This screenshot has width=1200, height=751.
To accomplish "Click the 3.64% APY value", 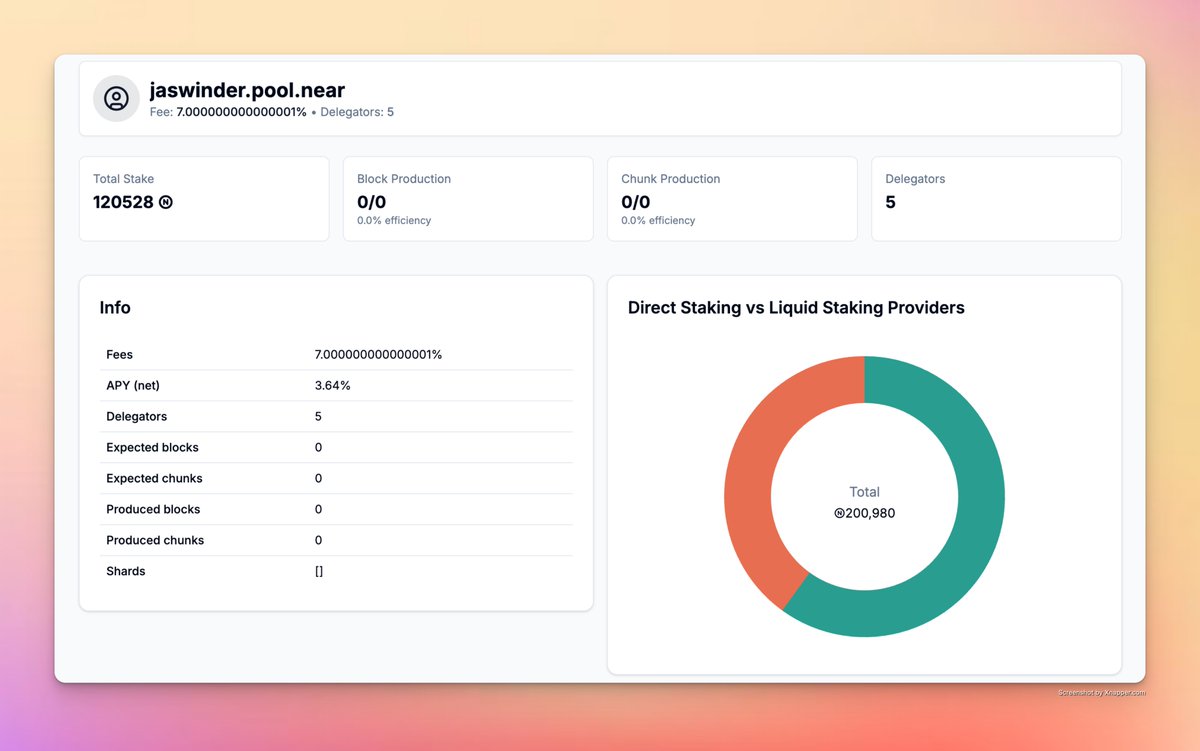I will (x=332, y=385).
